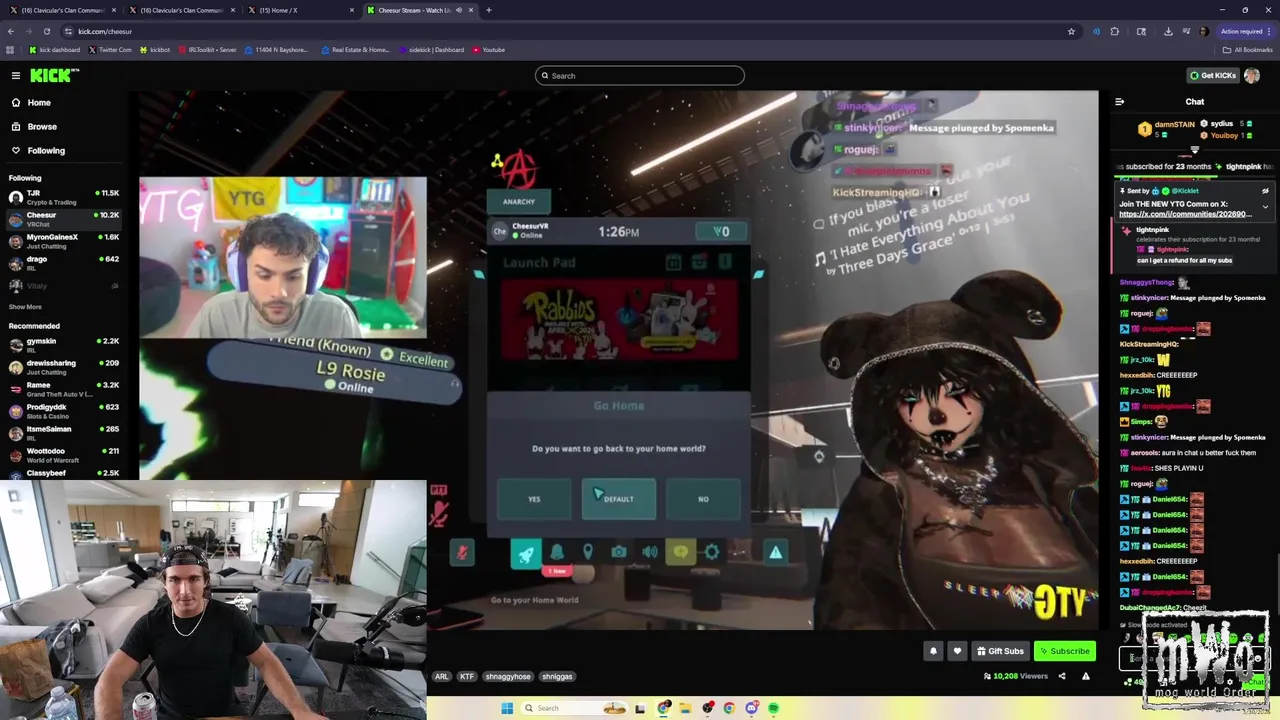This screenshot has height=720, width=1280.
Task: Expand the pinned message chevron
Action: click(1265, 207)
